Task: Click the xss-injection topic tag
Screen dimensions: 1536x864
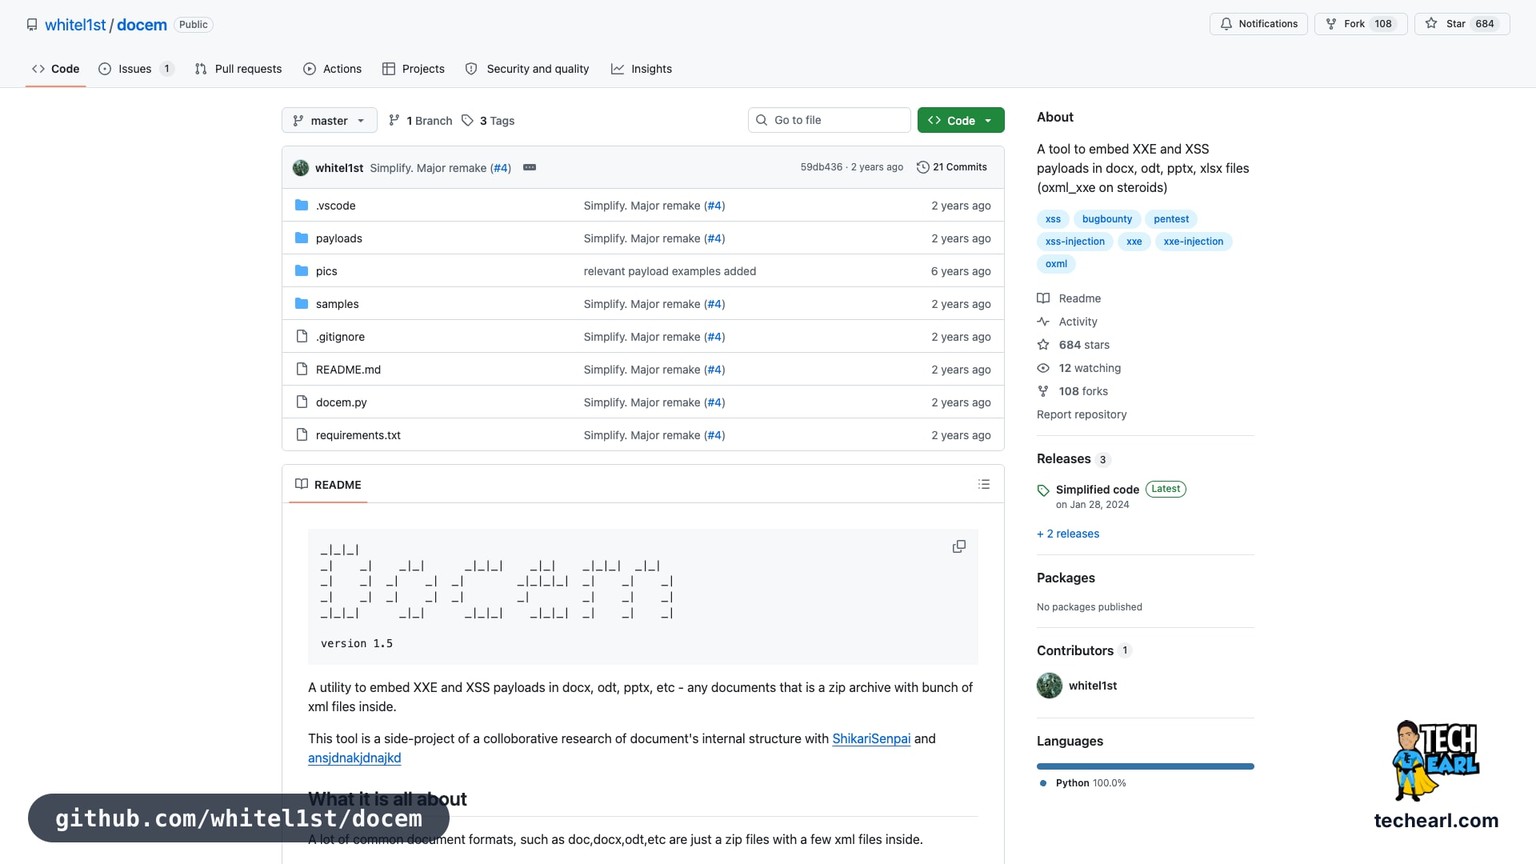Action: coord(1075,242)
